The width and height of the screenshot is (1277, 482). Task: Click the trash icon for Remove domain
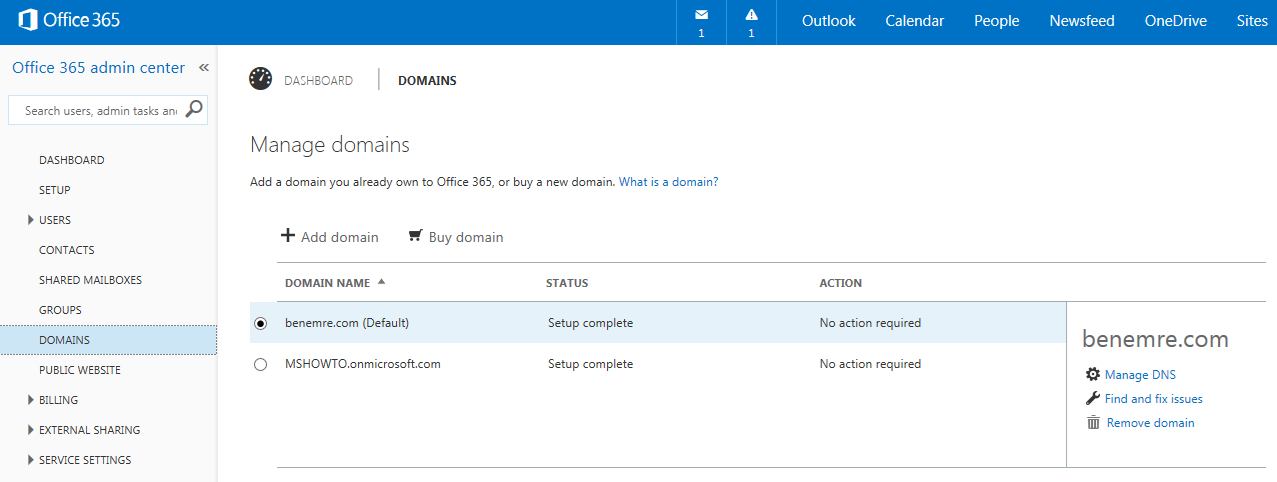tap(1093, 422)
